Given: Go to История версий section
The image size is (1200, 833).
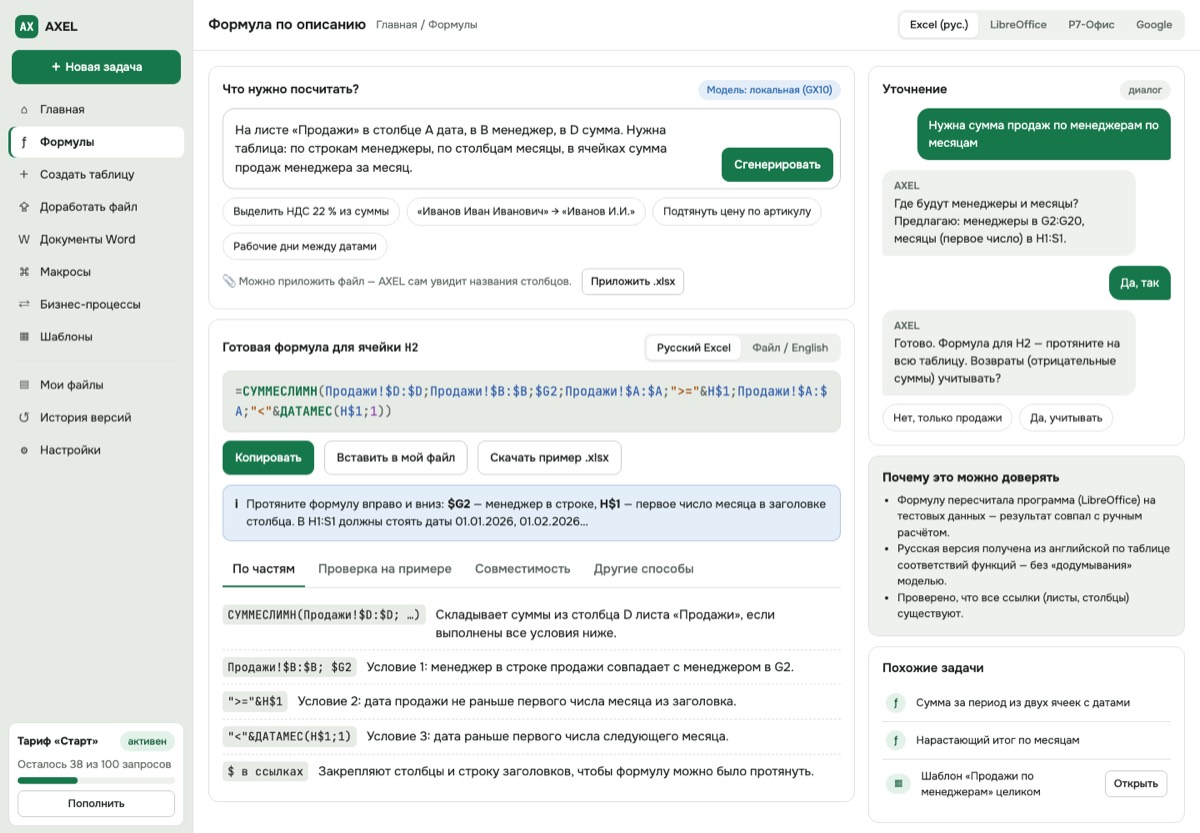Looking at the screenshot, I should click(96, 418).
